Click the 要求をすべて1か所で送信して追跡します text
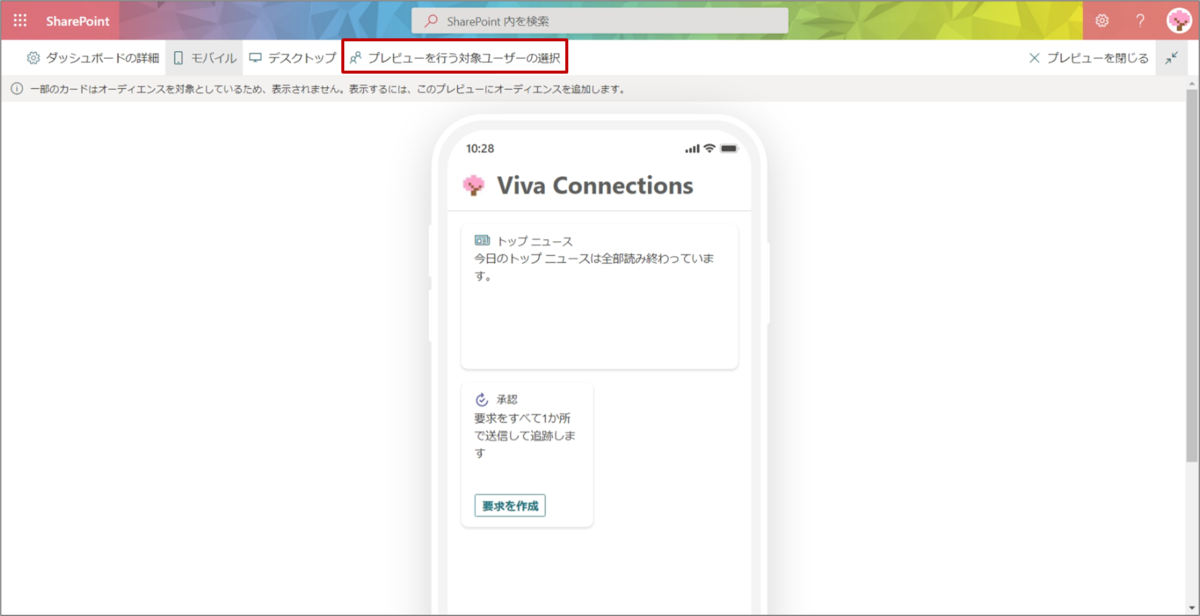Viewport: 1200px width, 616px height. (525, 435)
